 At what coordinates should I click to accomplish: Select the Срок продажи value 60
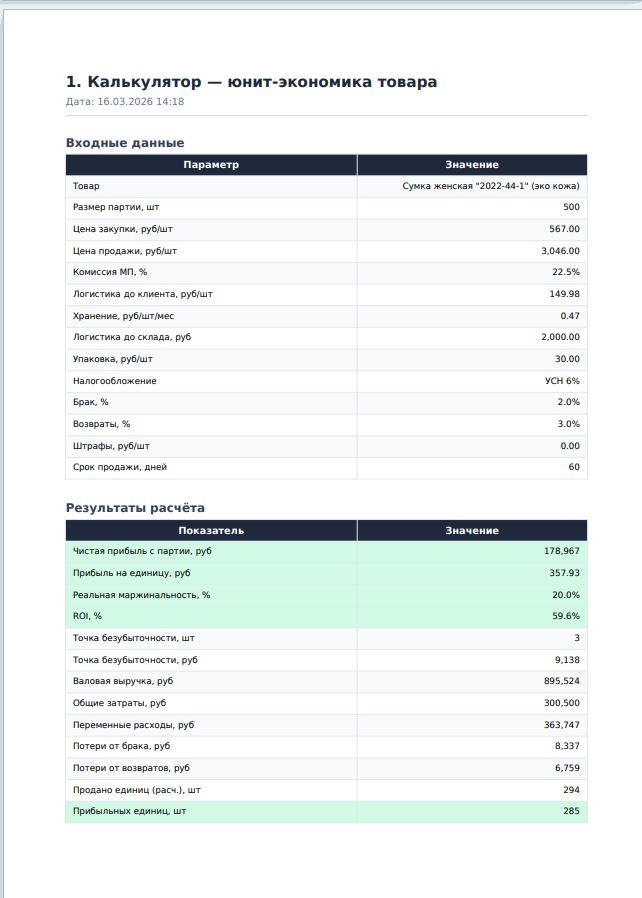click(x=574, y=467)
